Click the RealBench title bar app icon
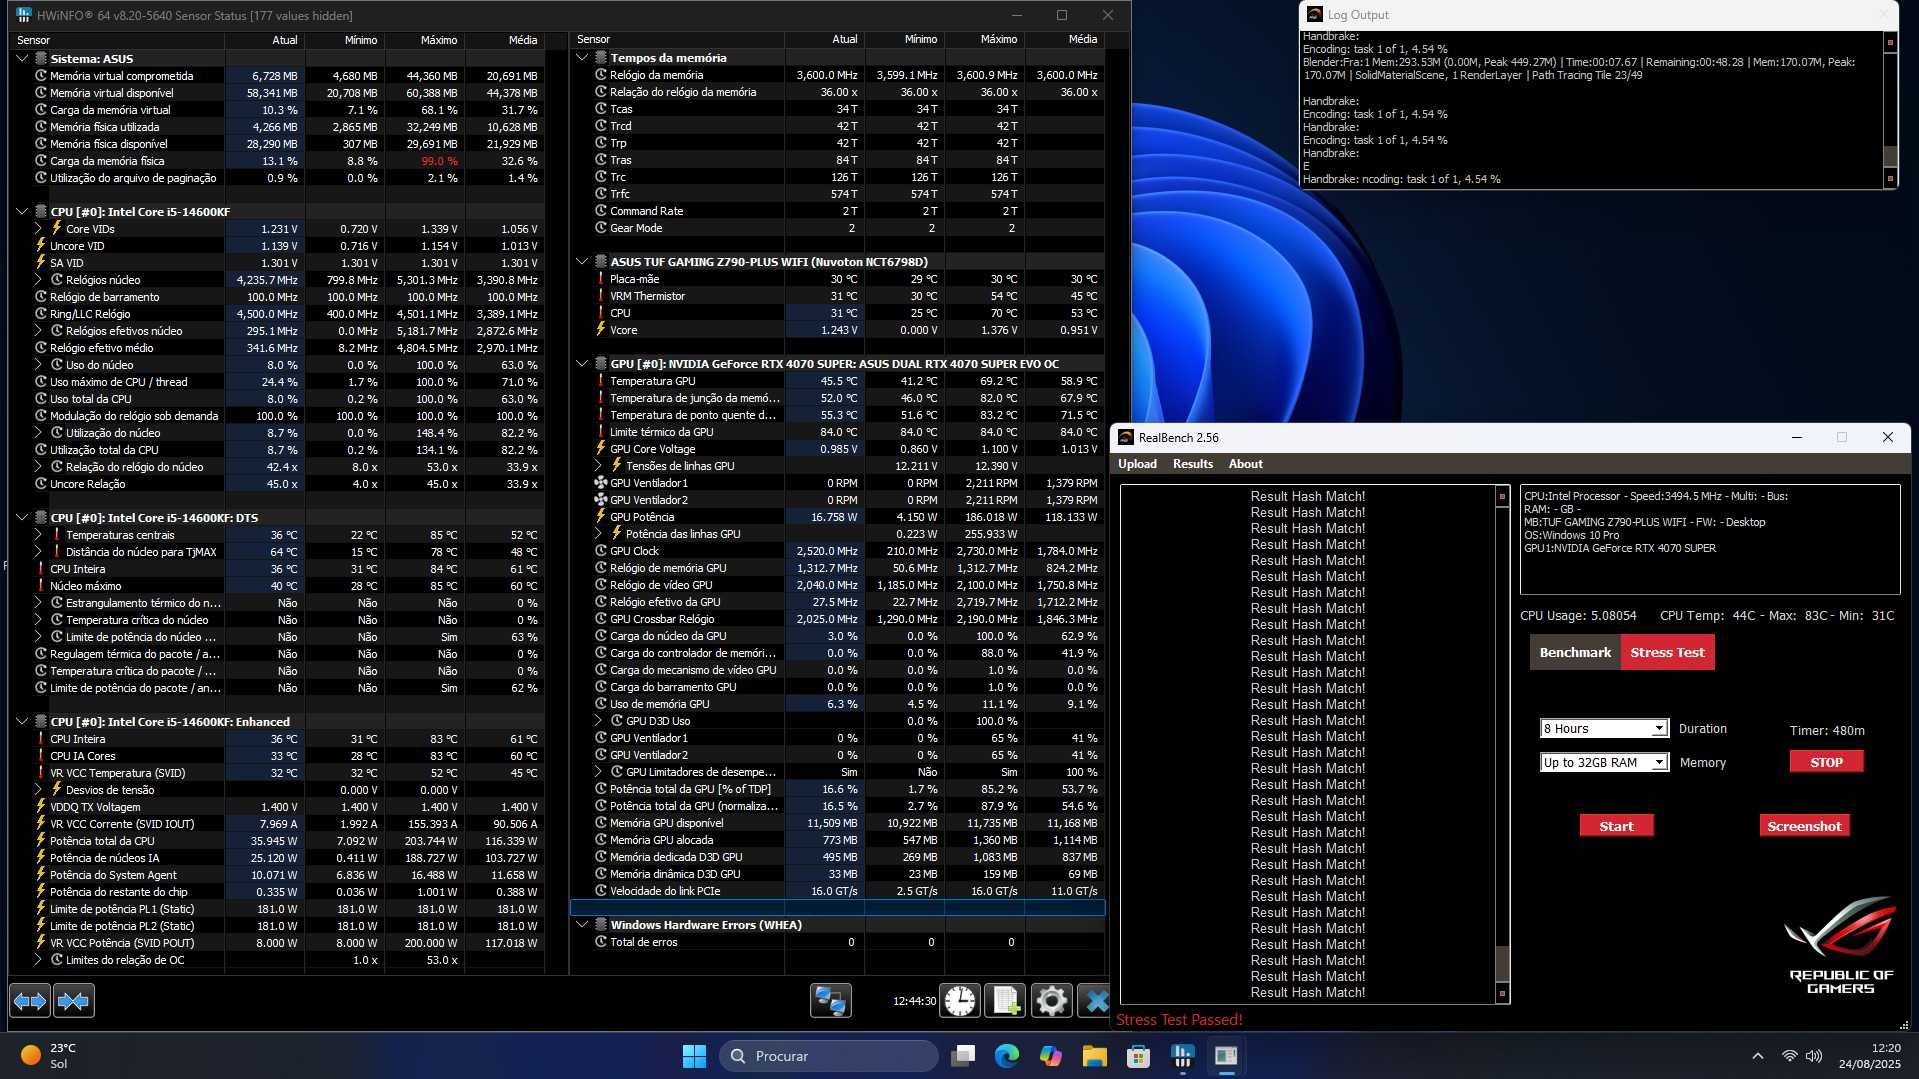 point(1126,437)
